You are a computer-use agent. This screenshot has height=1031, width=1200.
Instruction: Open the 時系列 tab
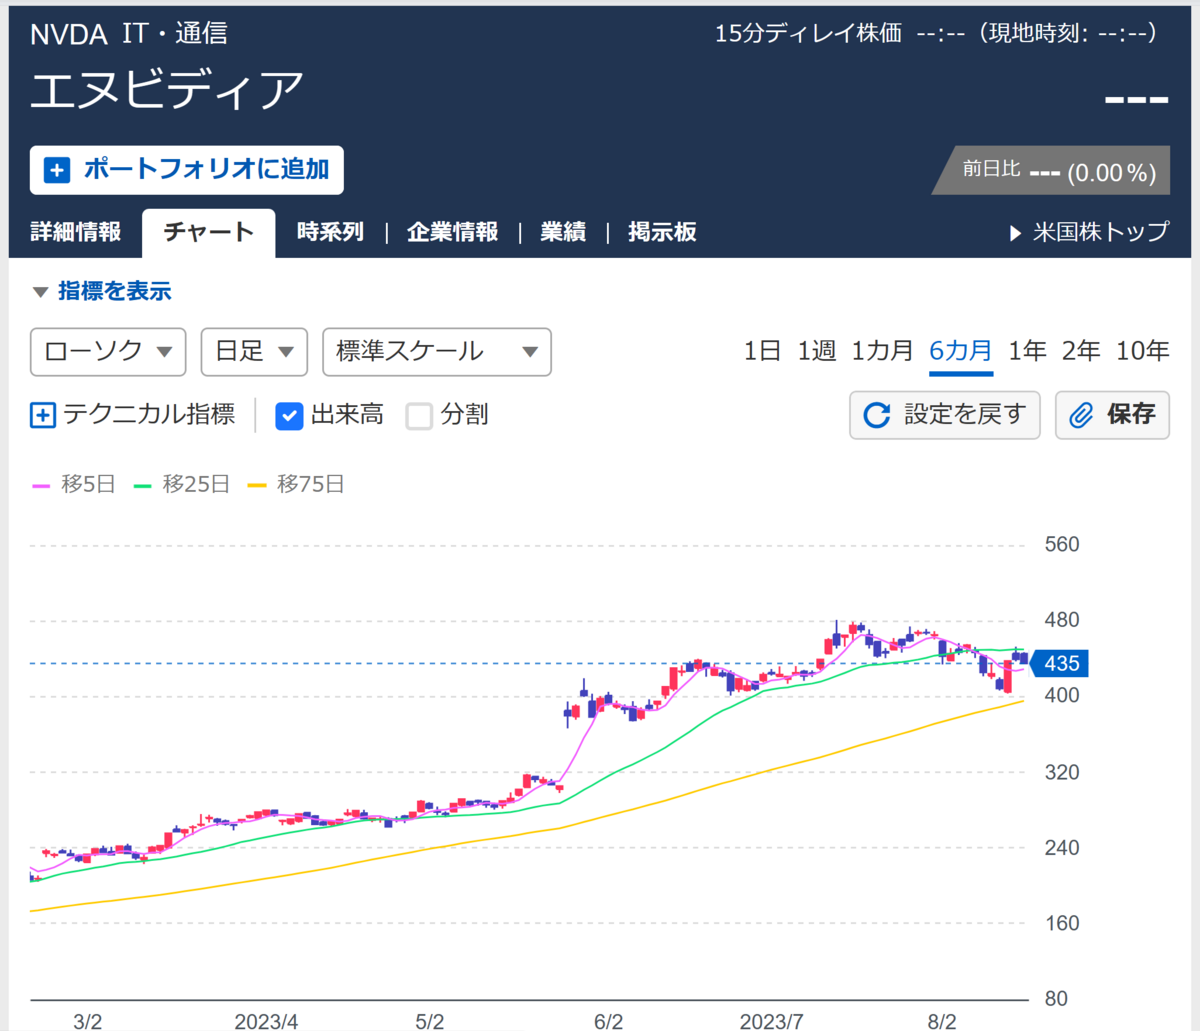[x=330, y=232]
